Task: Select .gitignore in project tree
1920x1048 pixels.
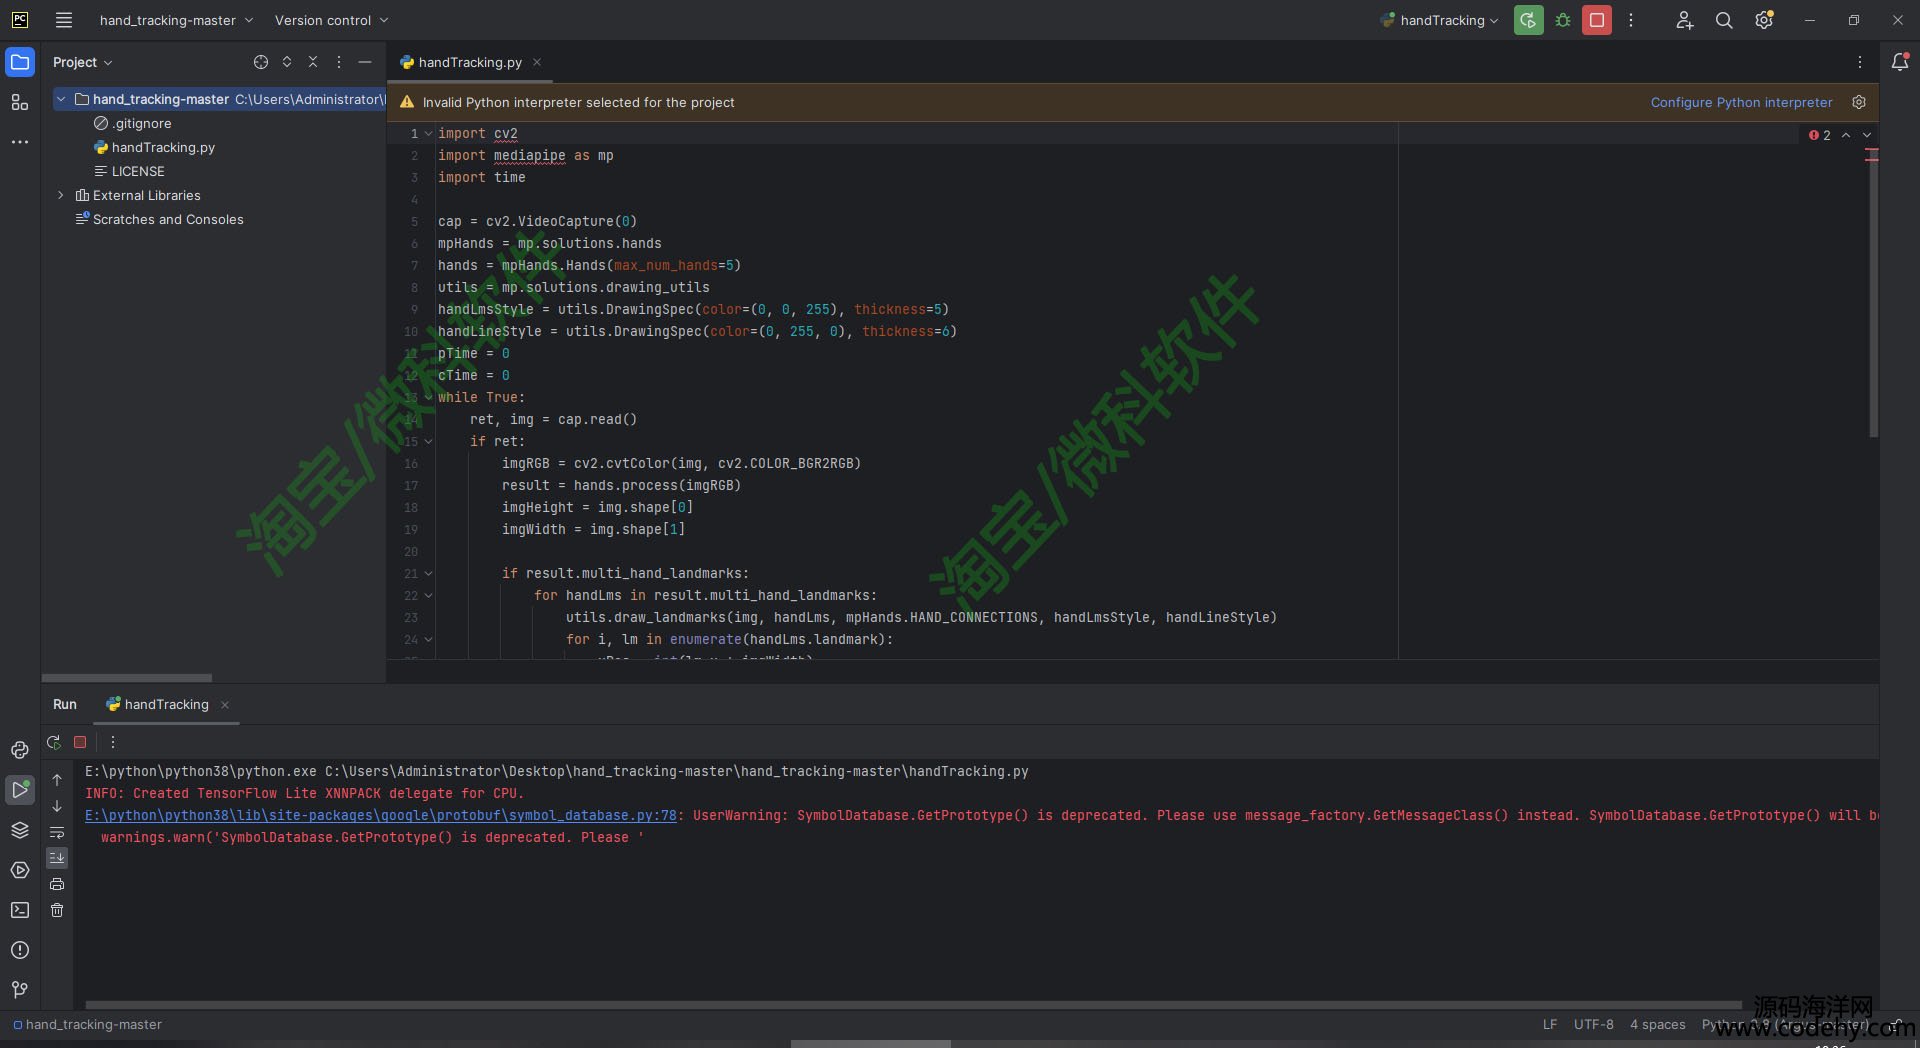Action: point(142,123)
